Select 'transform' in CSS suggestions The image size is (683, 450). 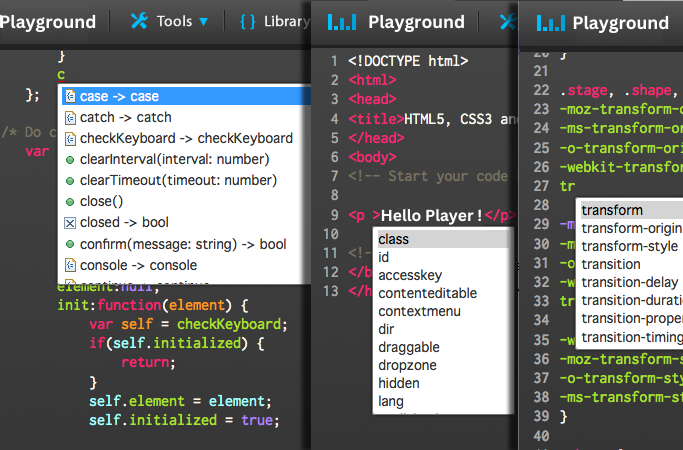pyautogui.click(x=632, y=210)
